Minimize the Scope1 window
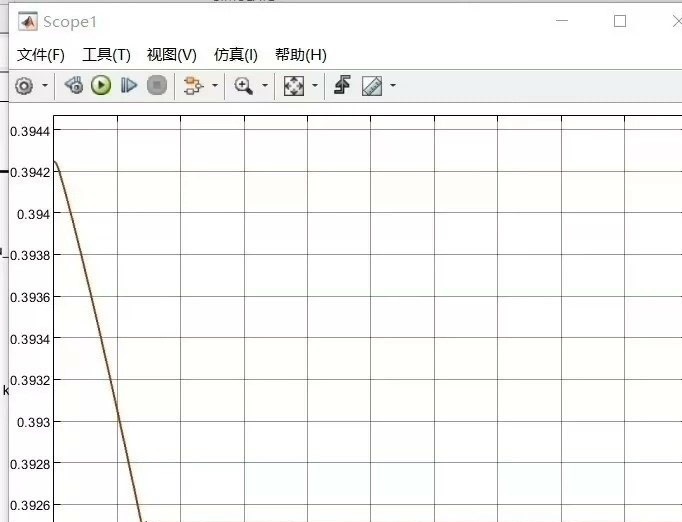The width and height of the screenshot is (682, 522). coord(562,21)
